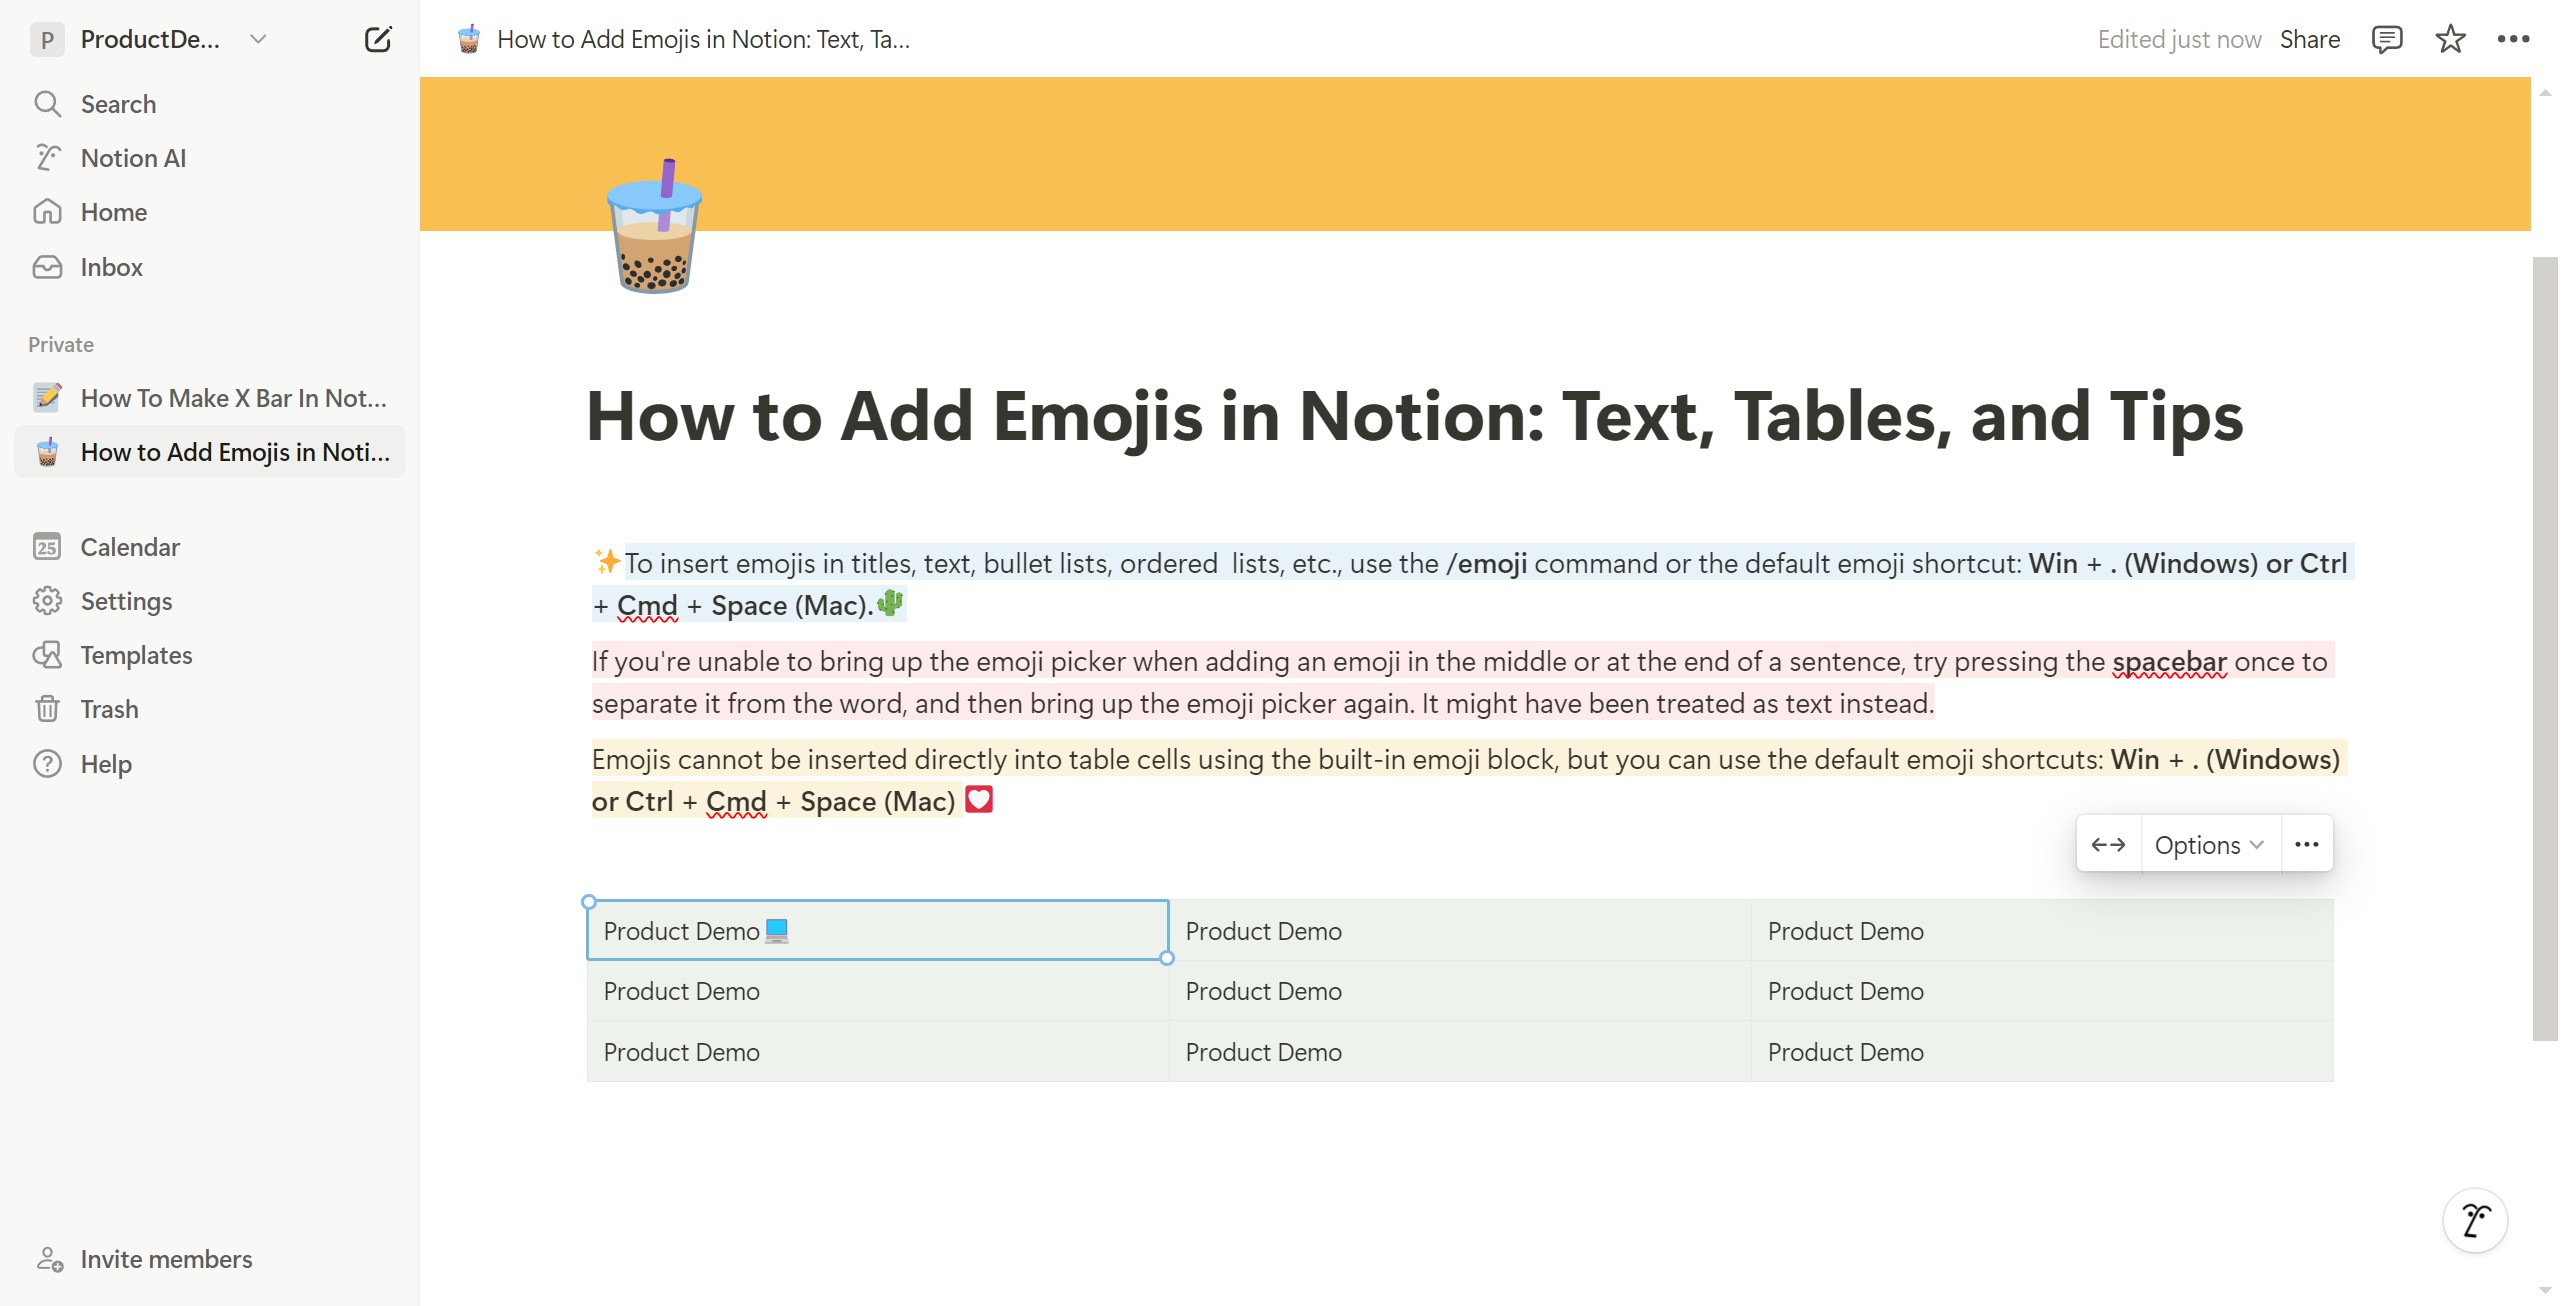Click the breadcrumb page title
This screenshot has height=1306, width=2561.
tap(703, 39)
